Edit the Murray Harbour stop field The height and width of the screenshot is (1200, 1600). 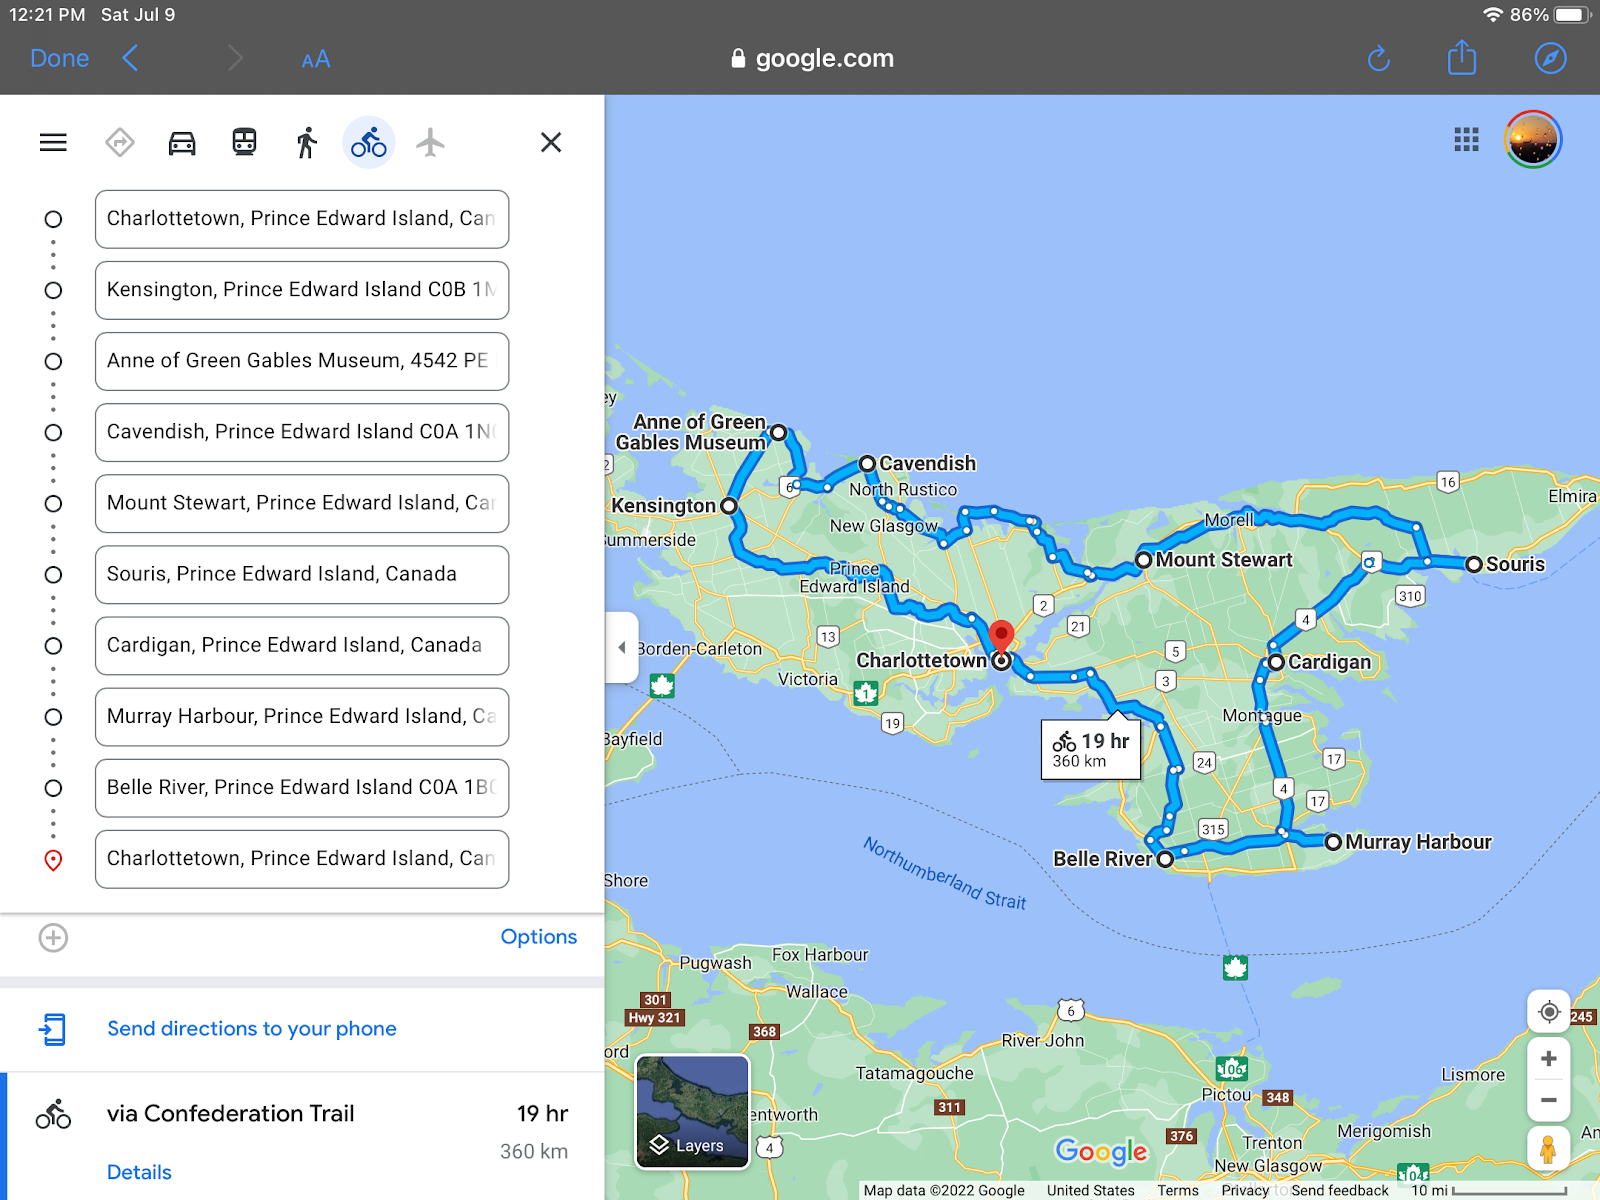point(302,717)
